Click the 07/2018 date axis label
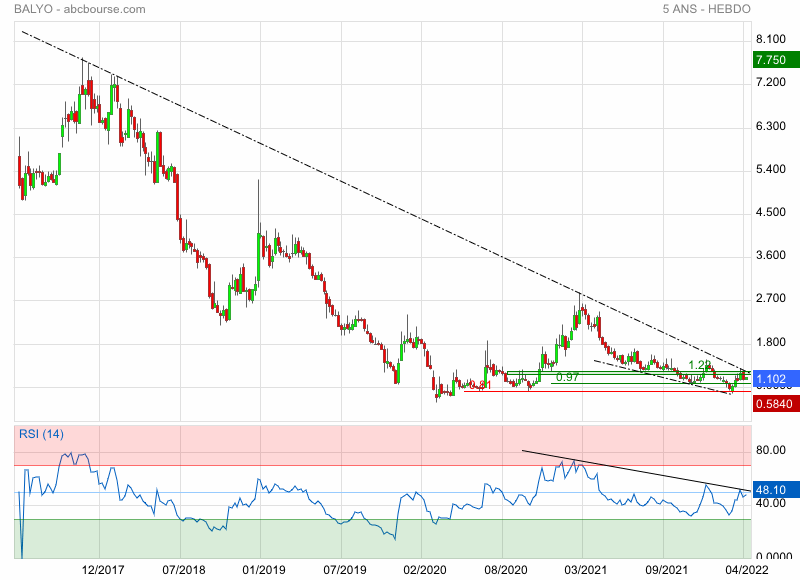 tap(184, 570)
